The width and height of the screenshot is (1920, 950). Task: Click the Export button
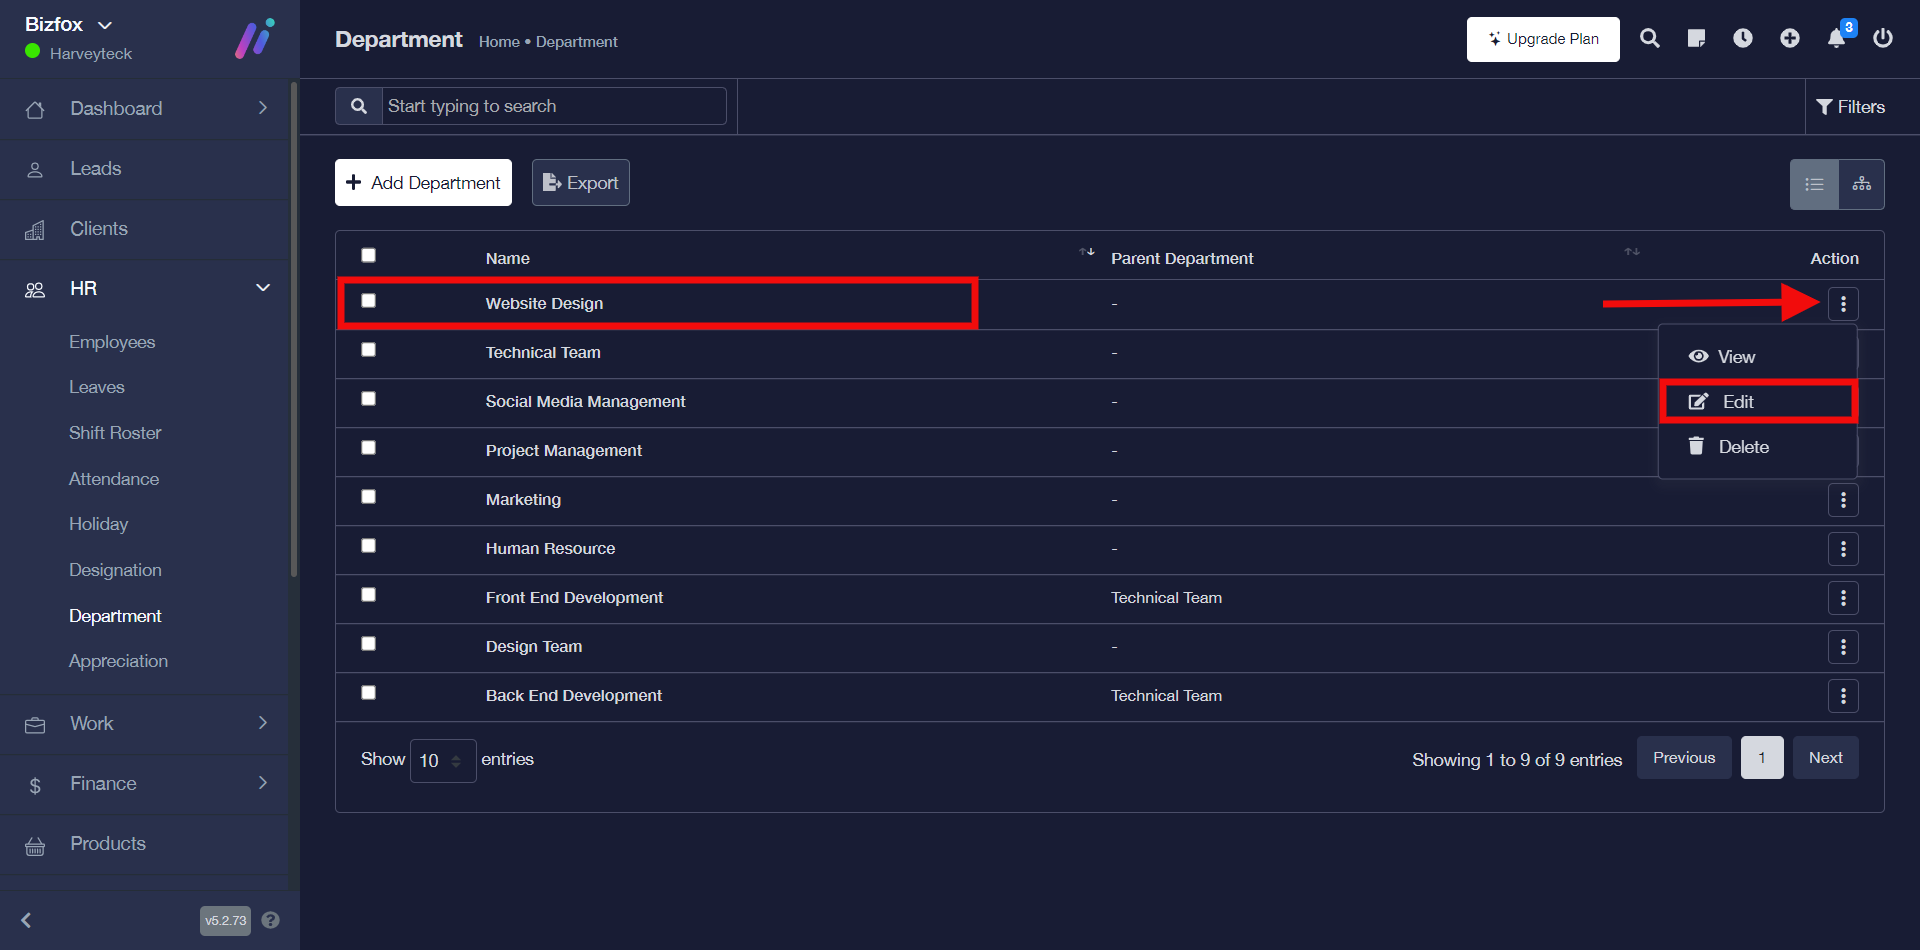(580, 183)
